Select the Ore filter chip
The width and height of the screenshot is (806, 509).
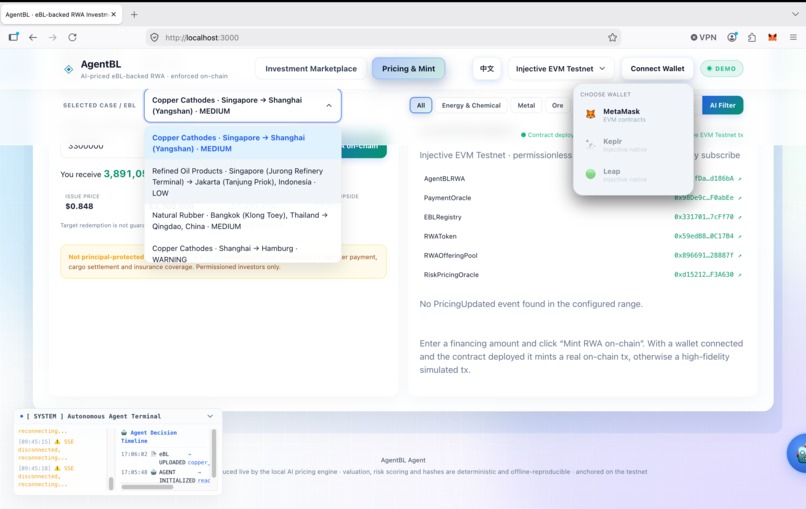click(x=557, y=105)
